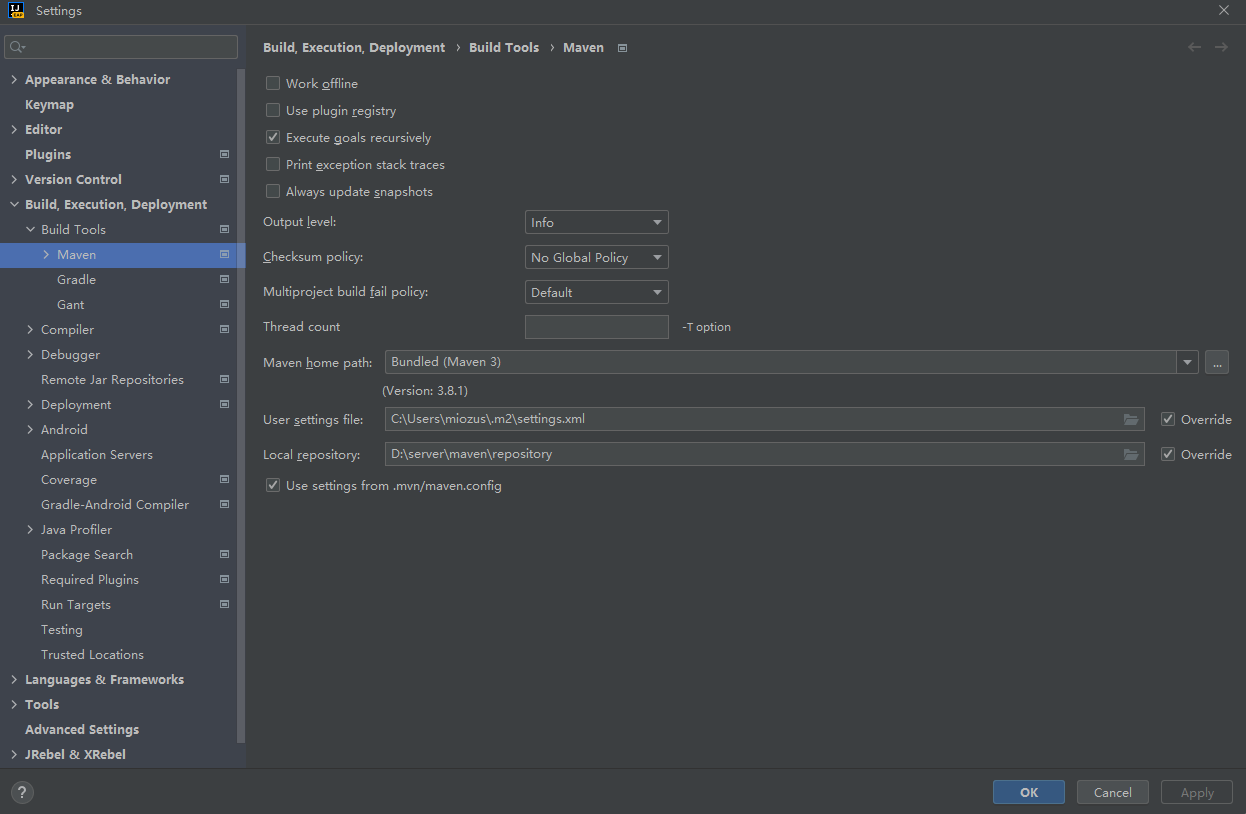The height and width of the screenshot is (814, 1246).
Task: Expand the Java Profiler node
Action: 30,529
